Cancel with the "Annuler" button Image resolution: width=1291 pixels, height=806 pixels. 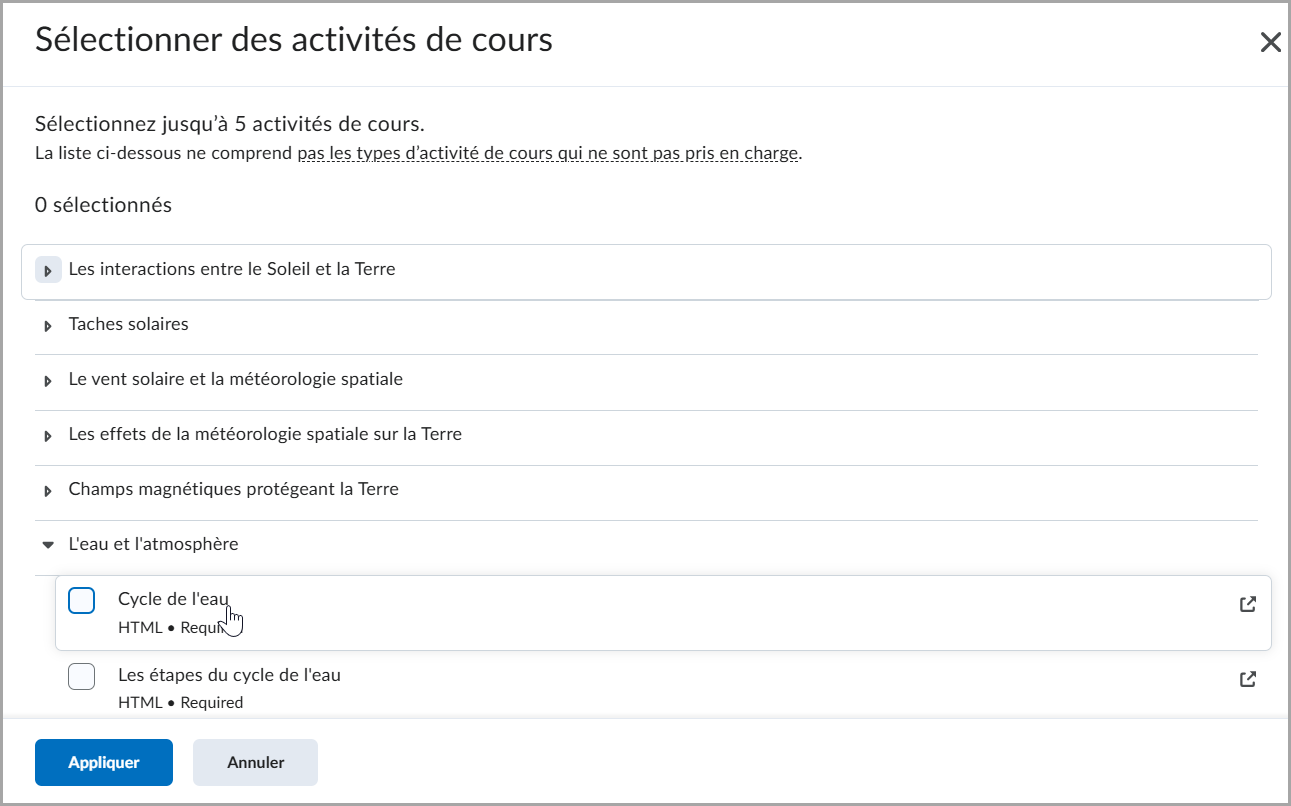[255, 762]
